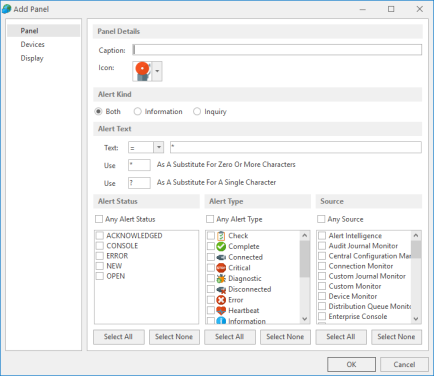The height and width of the screenshot is (376, 434).
Task: Check the Heartbeat alert type checkbox
Action: tap(211, 310)
